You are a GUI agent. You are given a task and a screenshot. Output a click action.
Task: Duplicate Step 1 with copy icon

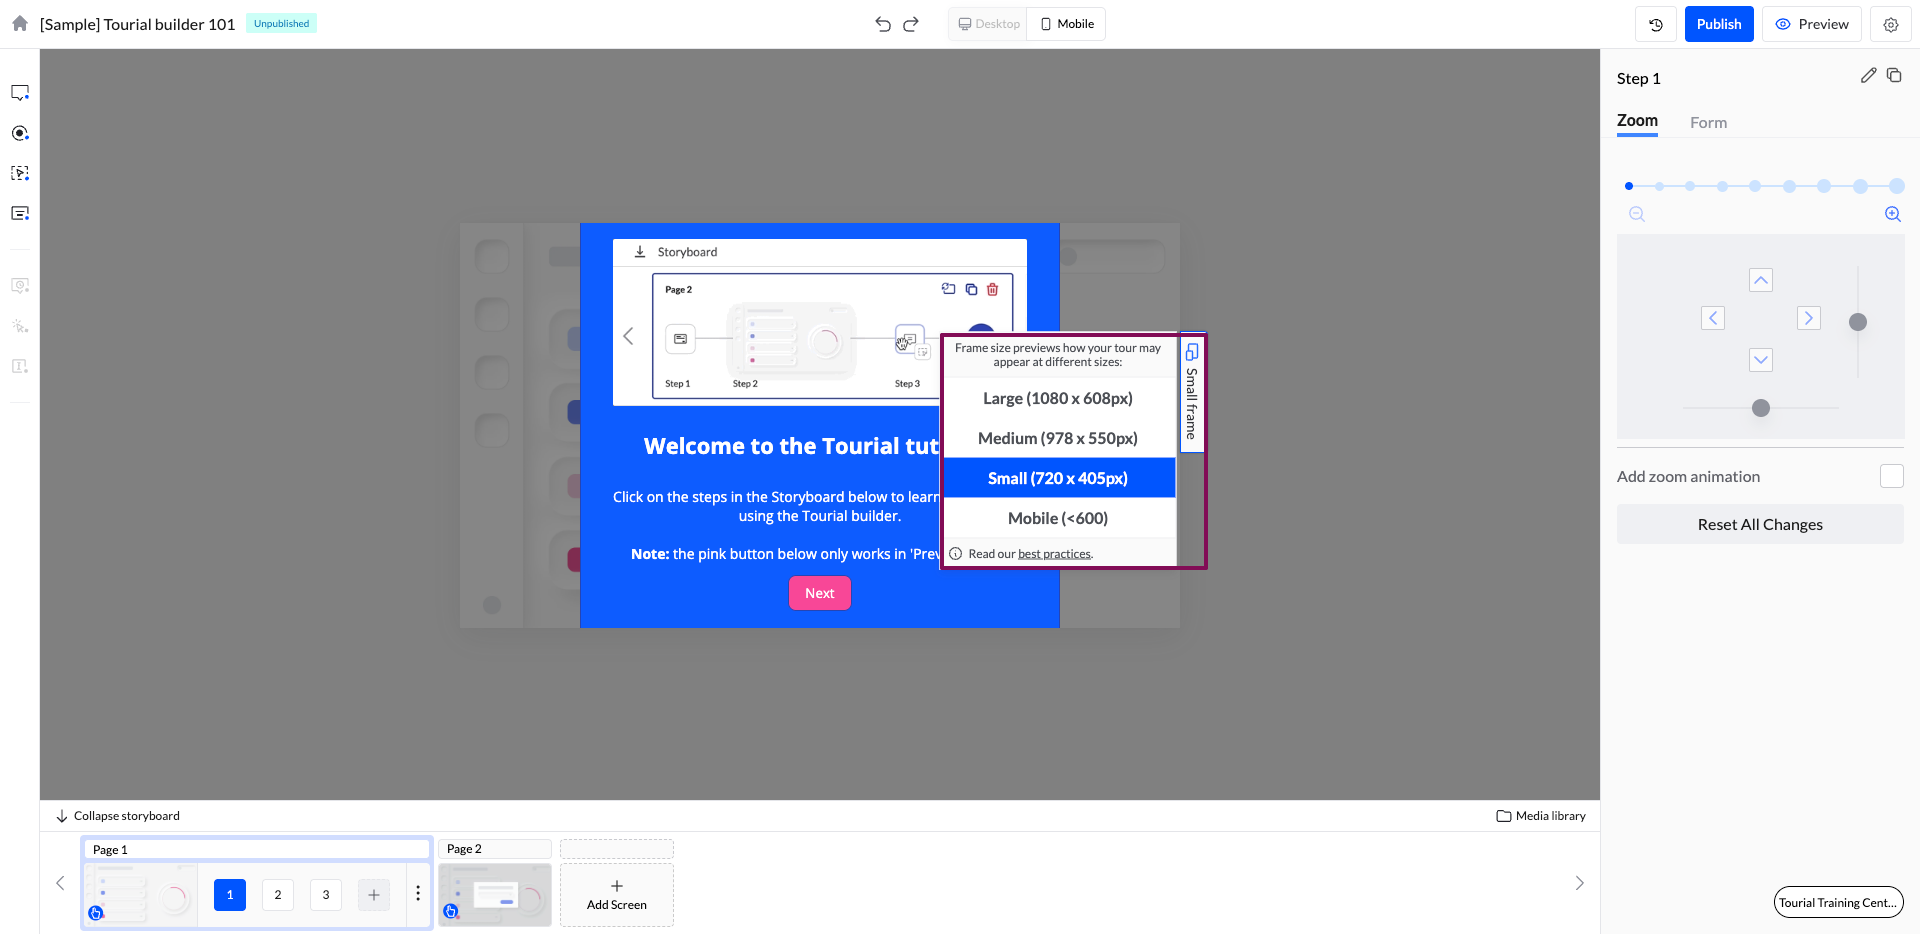click(x=1894, y=76)
